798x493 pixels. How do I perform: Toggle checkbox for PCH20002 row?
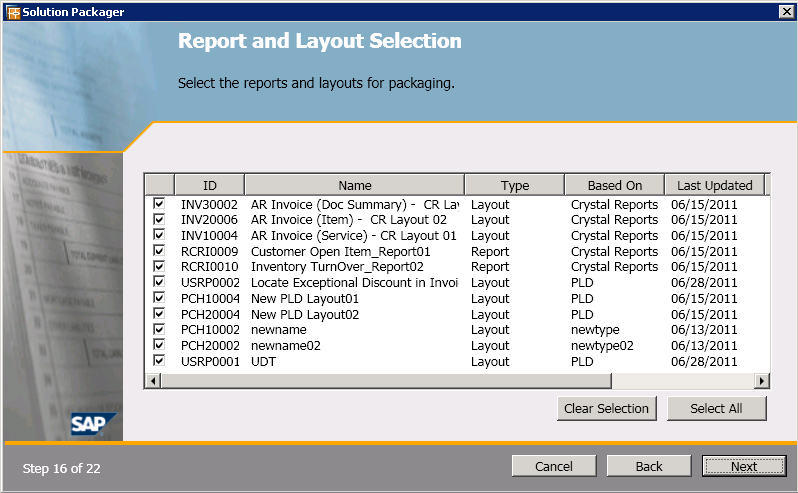[159, 345]
